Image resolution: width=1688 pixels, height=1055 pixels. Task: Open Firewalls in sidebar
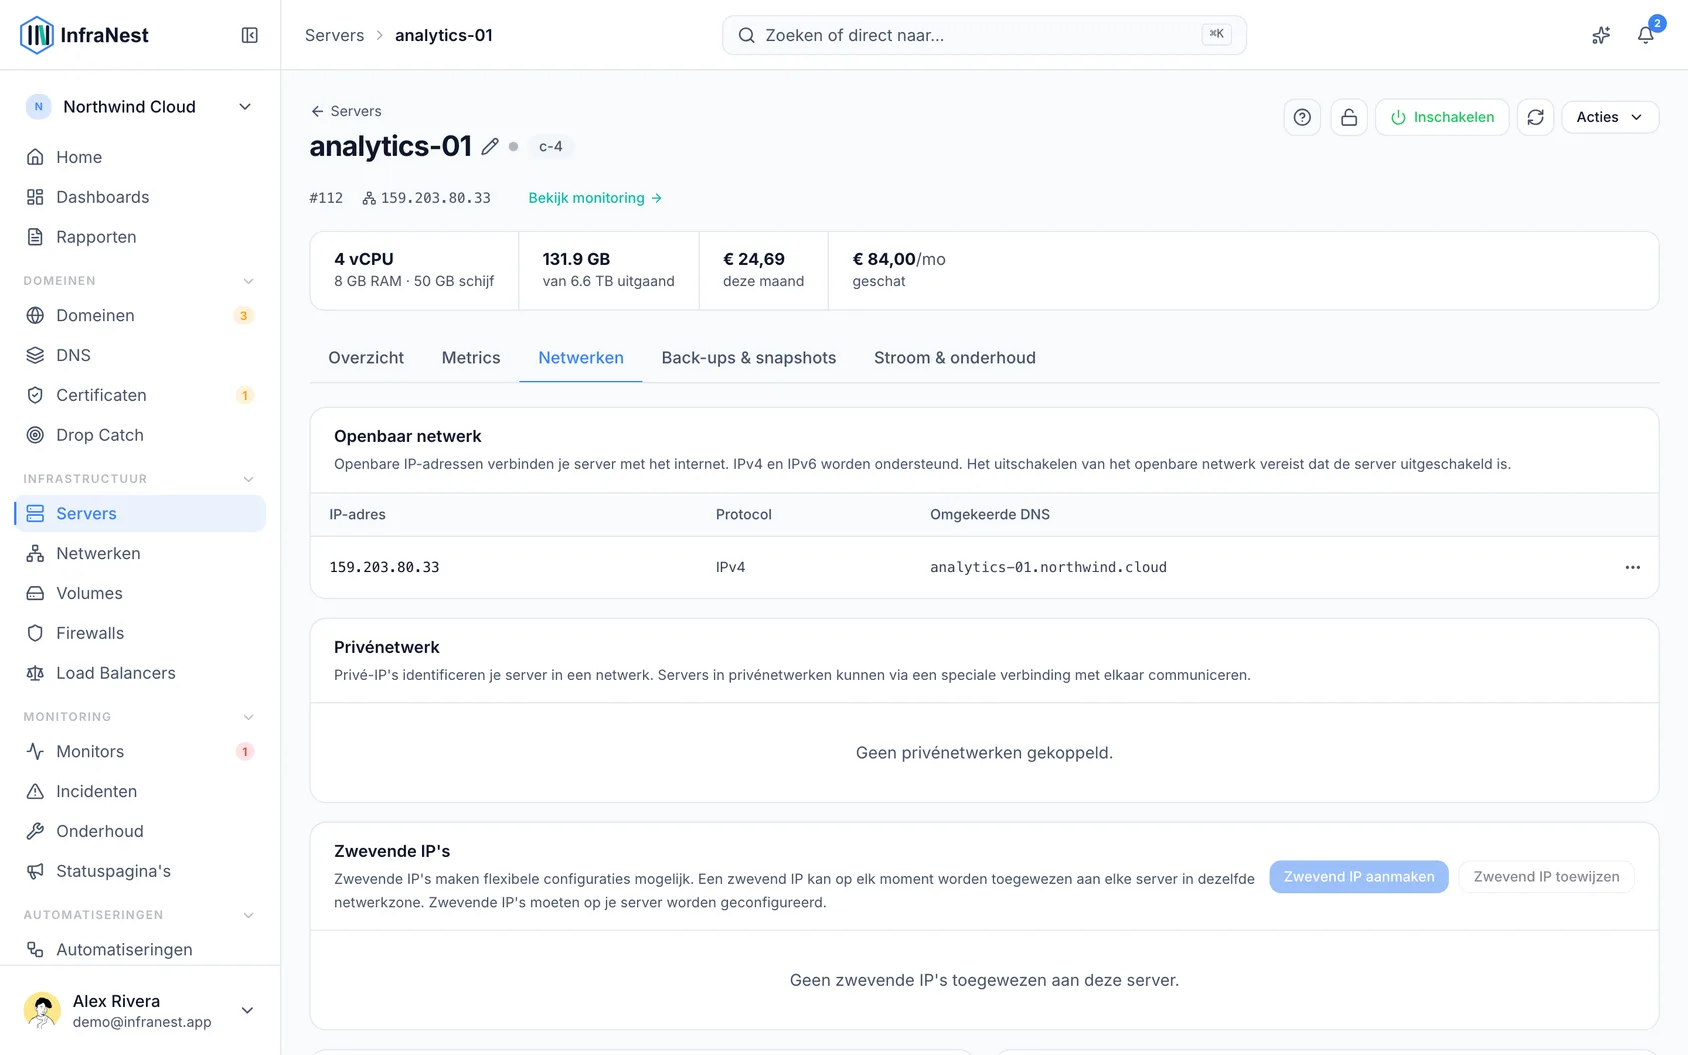coord(140,633)
